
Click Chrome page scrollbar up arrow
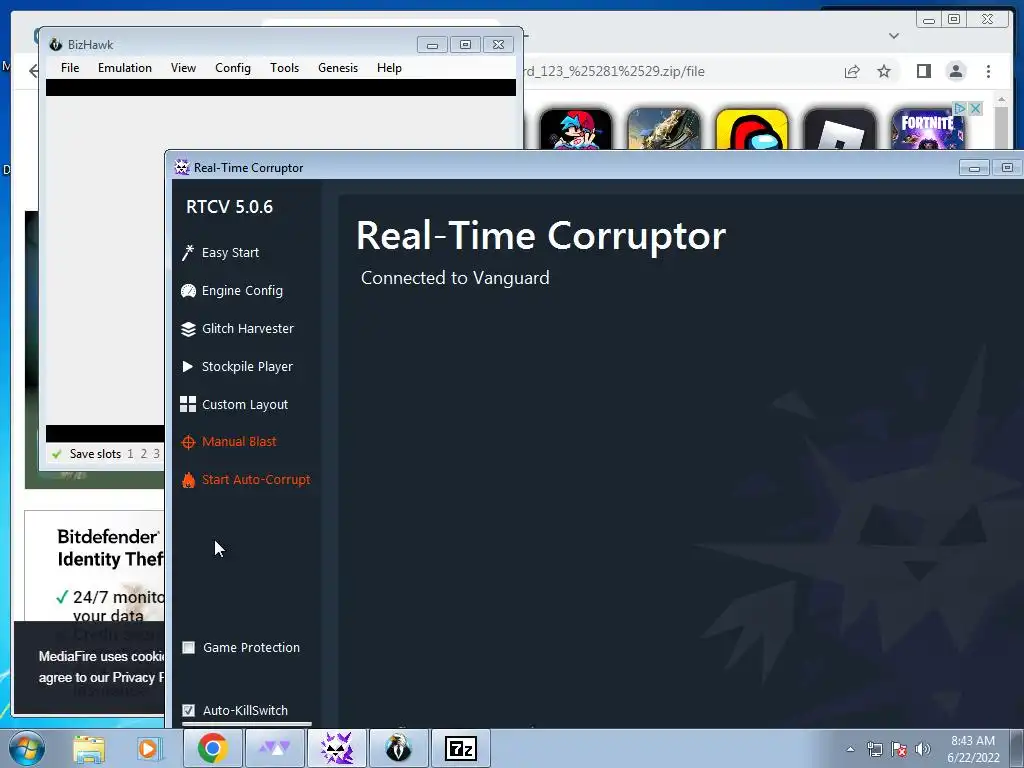click(1002, 100)
